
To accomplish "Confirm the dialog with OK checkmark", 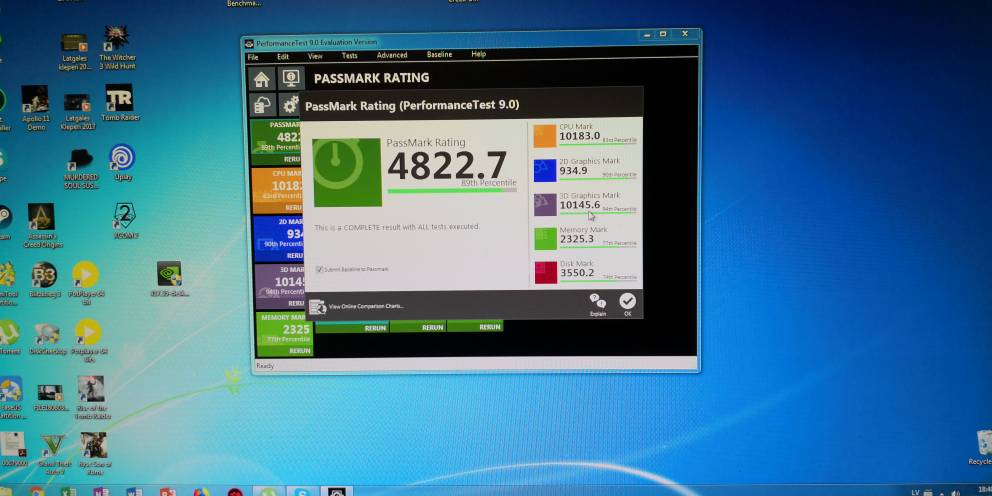I will click(628, 305).
